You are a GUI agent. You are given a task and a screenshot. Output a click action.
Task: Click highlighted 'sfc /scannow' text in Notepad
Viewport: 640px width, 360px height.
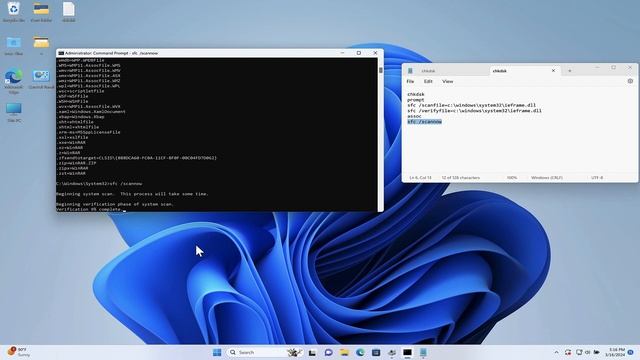click(424, 122)
